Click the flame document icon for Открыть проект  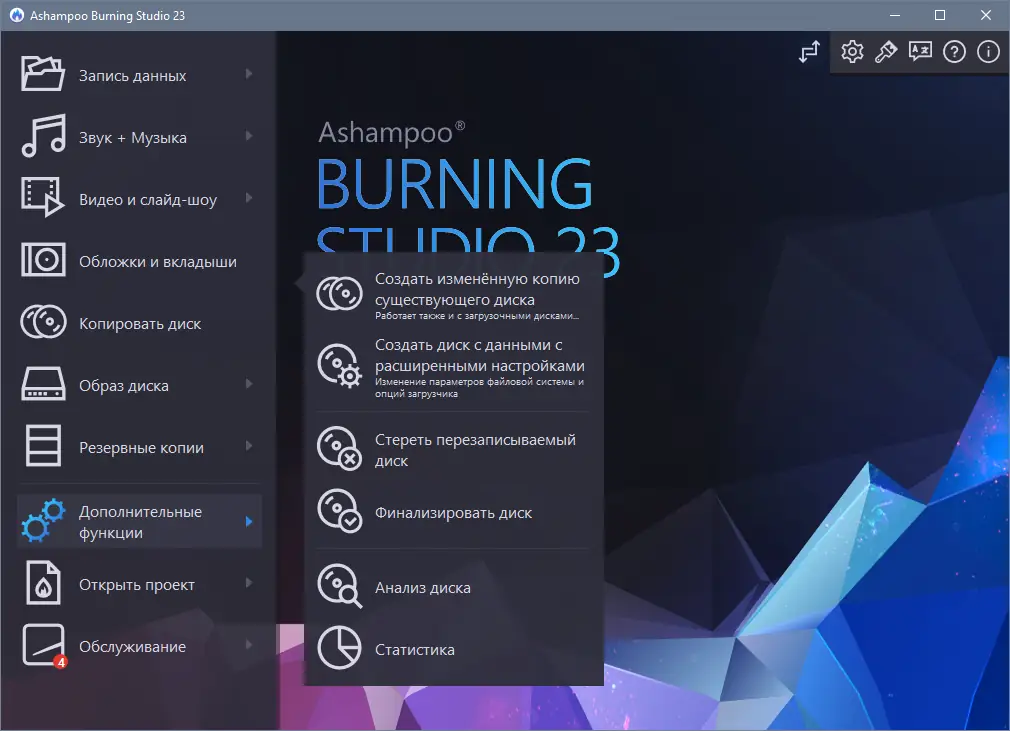point(43,583)
